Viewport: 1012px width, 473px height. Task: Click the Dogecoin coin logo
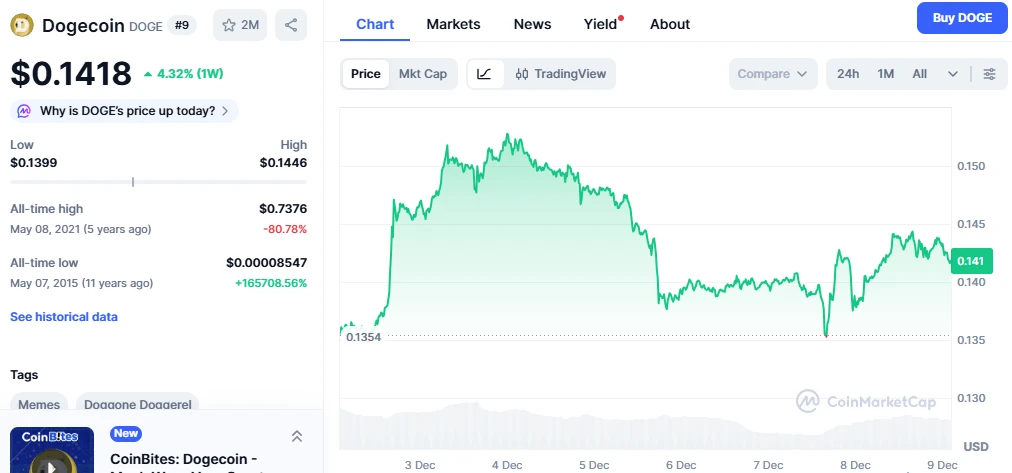coord(22,25)
